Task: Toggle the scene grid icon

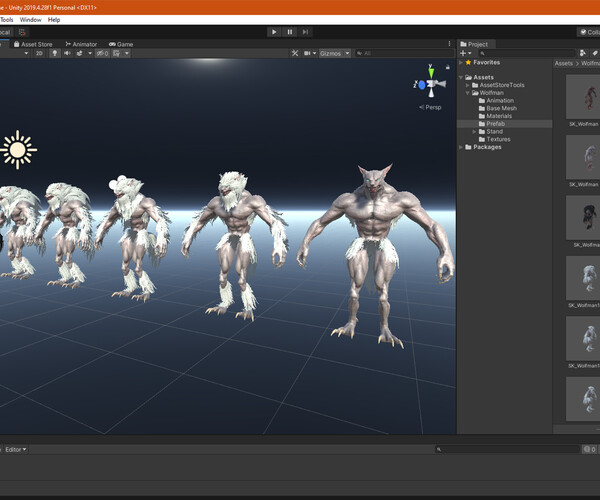Action: pos(116,54)
